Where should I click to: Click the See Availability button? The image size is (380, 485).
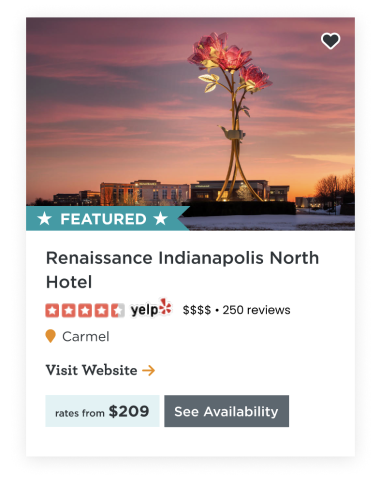click(x=227, y=411)
